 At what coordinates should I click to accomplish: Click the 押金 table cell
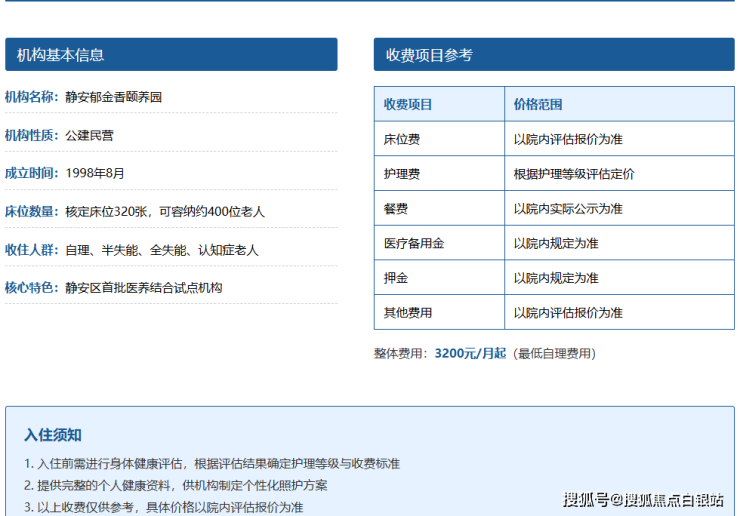click(439, 278)
